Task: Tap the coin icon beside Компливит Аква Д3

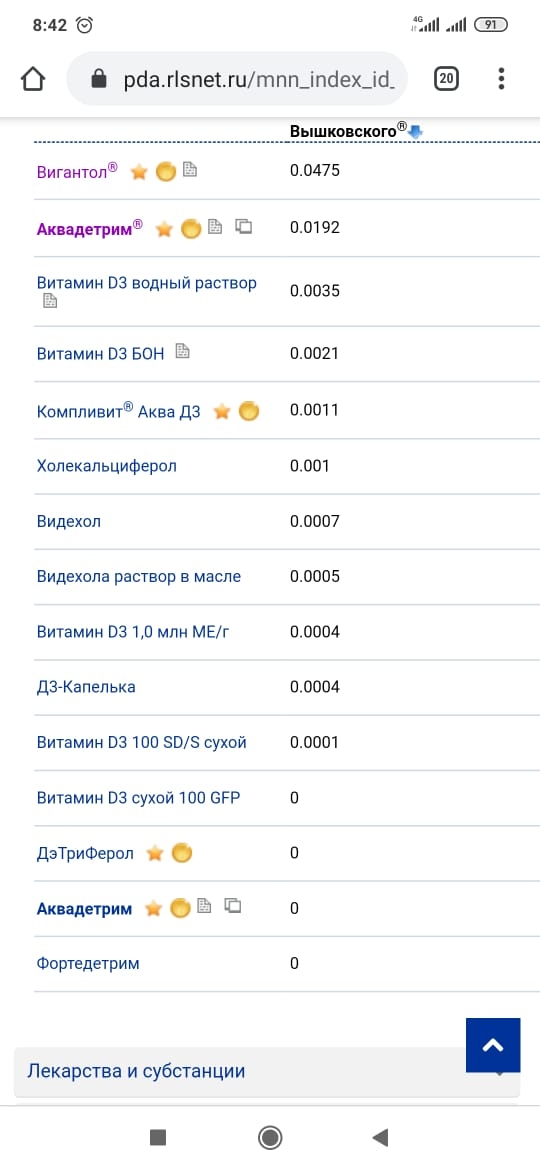Action: tap(248, 411)
